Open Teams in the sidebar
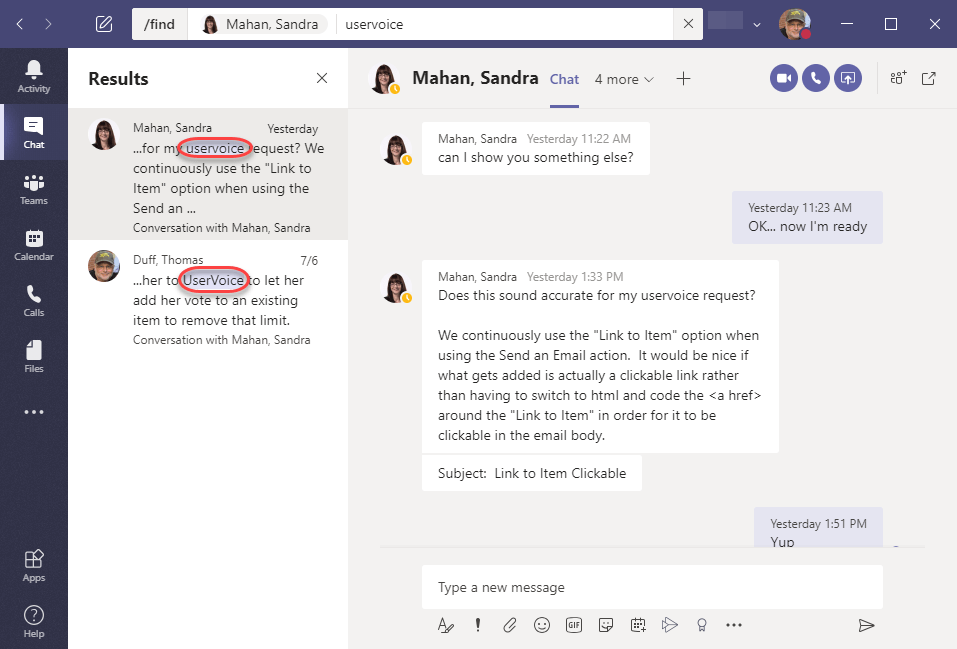This screenshot has height=649, width=957. click(34, 188)
